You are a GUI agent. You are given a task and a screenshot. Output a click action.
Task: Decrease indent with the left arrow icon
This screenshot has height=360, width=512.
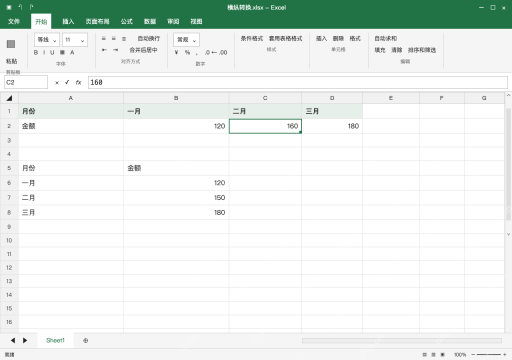pos(104,50)
